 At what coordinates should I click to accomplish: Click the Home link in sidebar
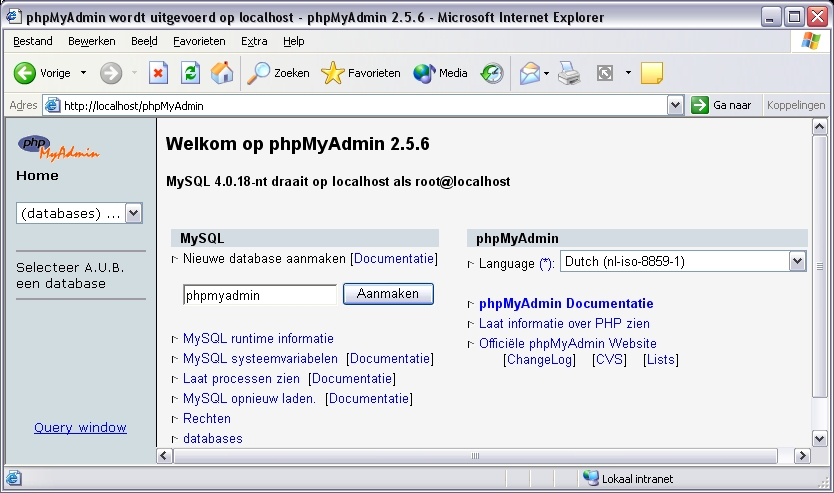point(37,176)
